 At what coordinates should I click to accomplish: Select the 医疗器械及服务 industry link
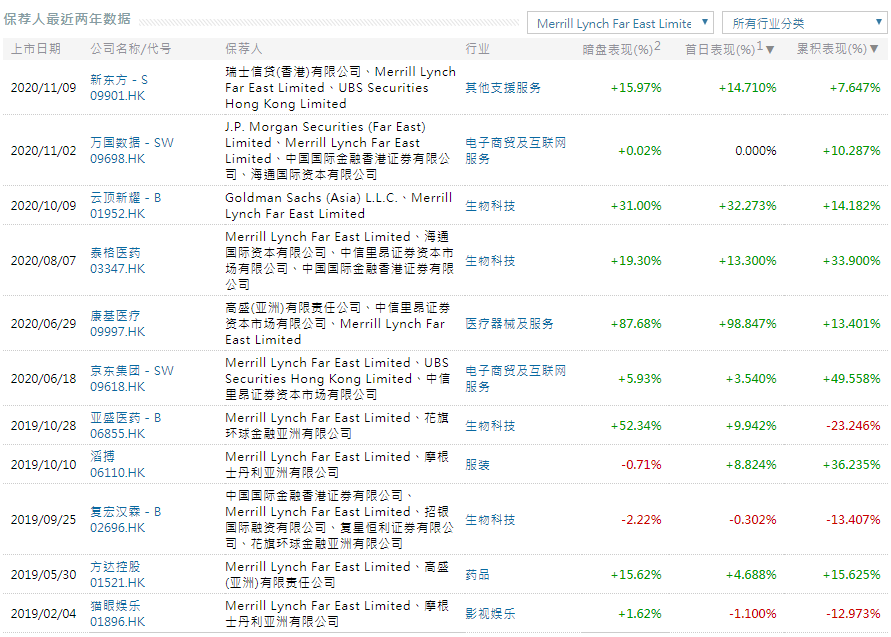509,323
